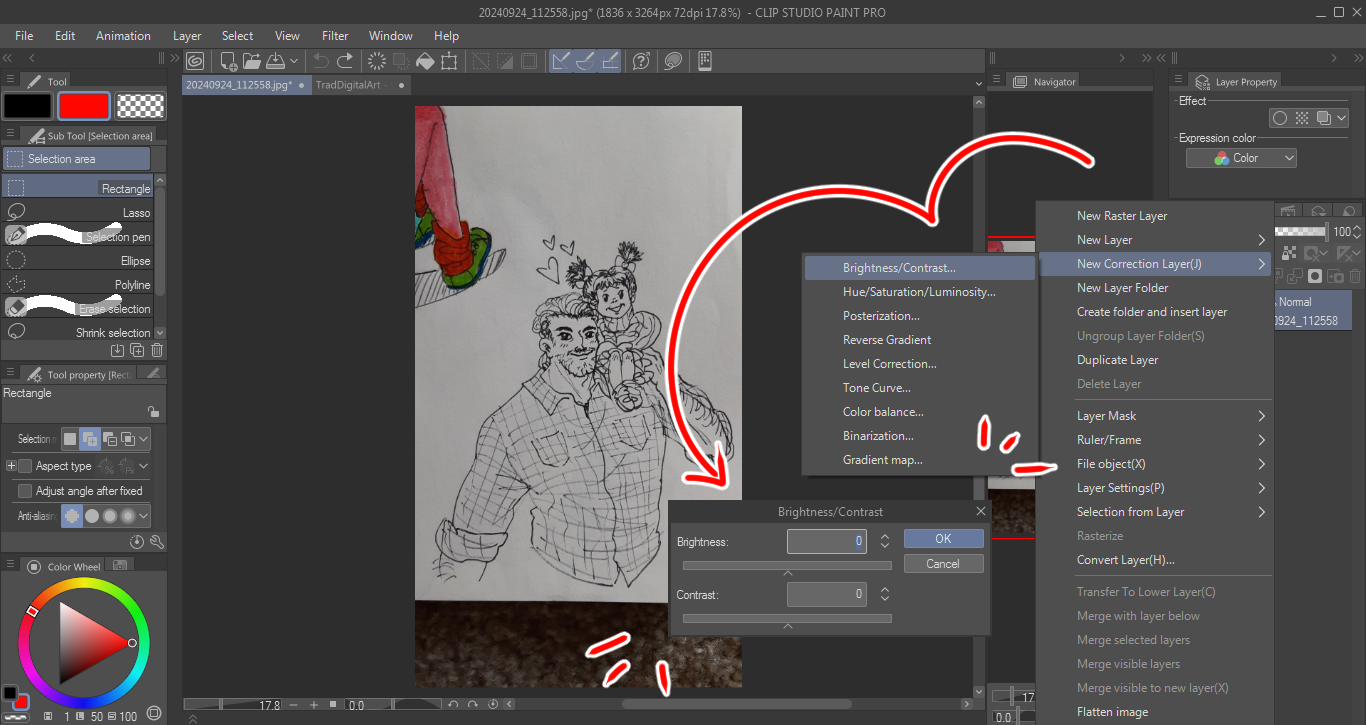Expand the Save icon dropdown arrow
This screenshot has width=1366, height=725.
tap(294, 61)
